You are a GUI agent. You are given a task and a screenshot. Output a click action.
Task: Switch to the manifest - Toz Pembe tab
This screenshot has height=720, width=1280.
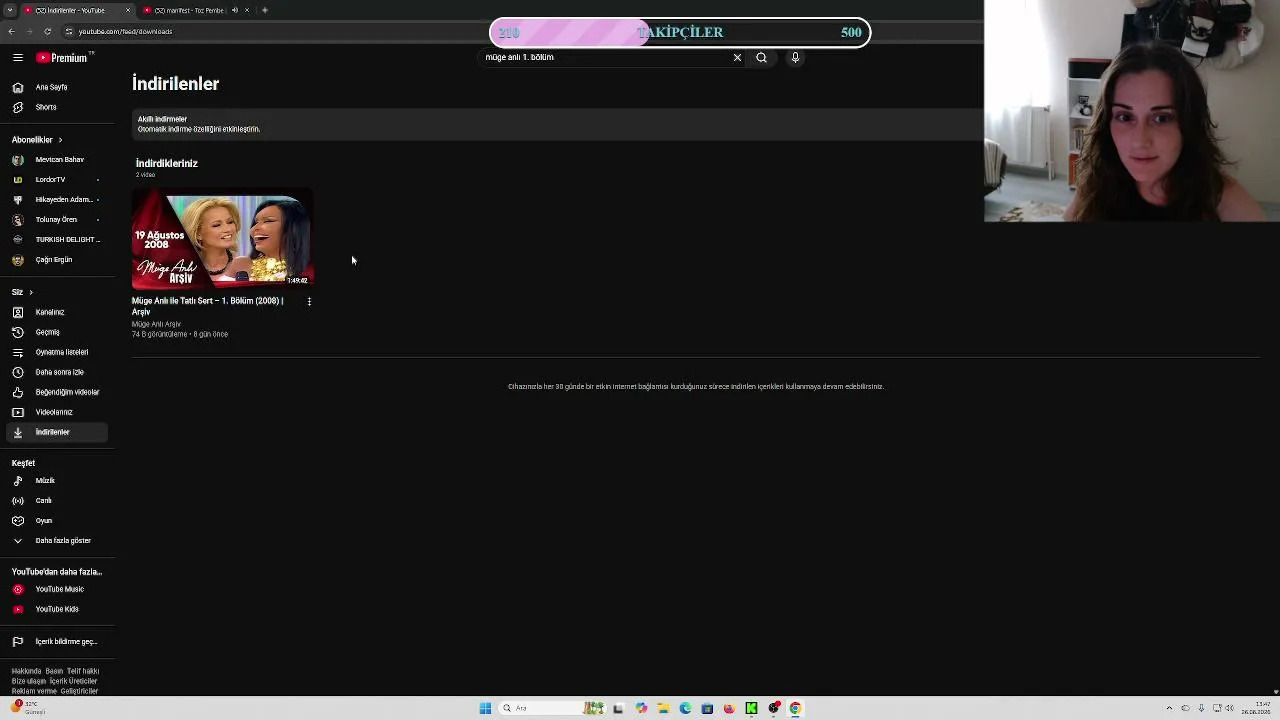(x=194, y=10)
